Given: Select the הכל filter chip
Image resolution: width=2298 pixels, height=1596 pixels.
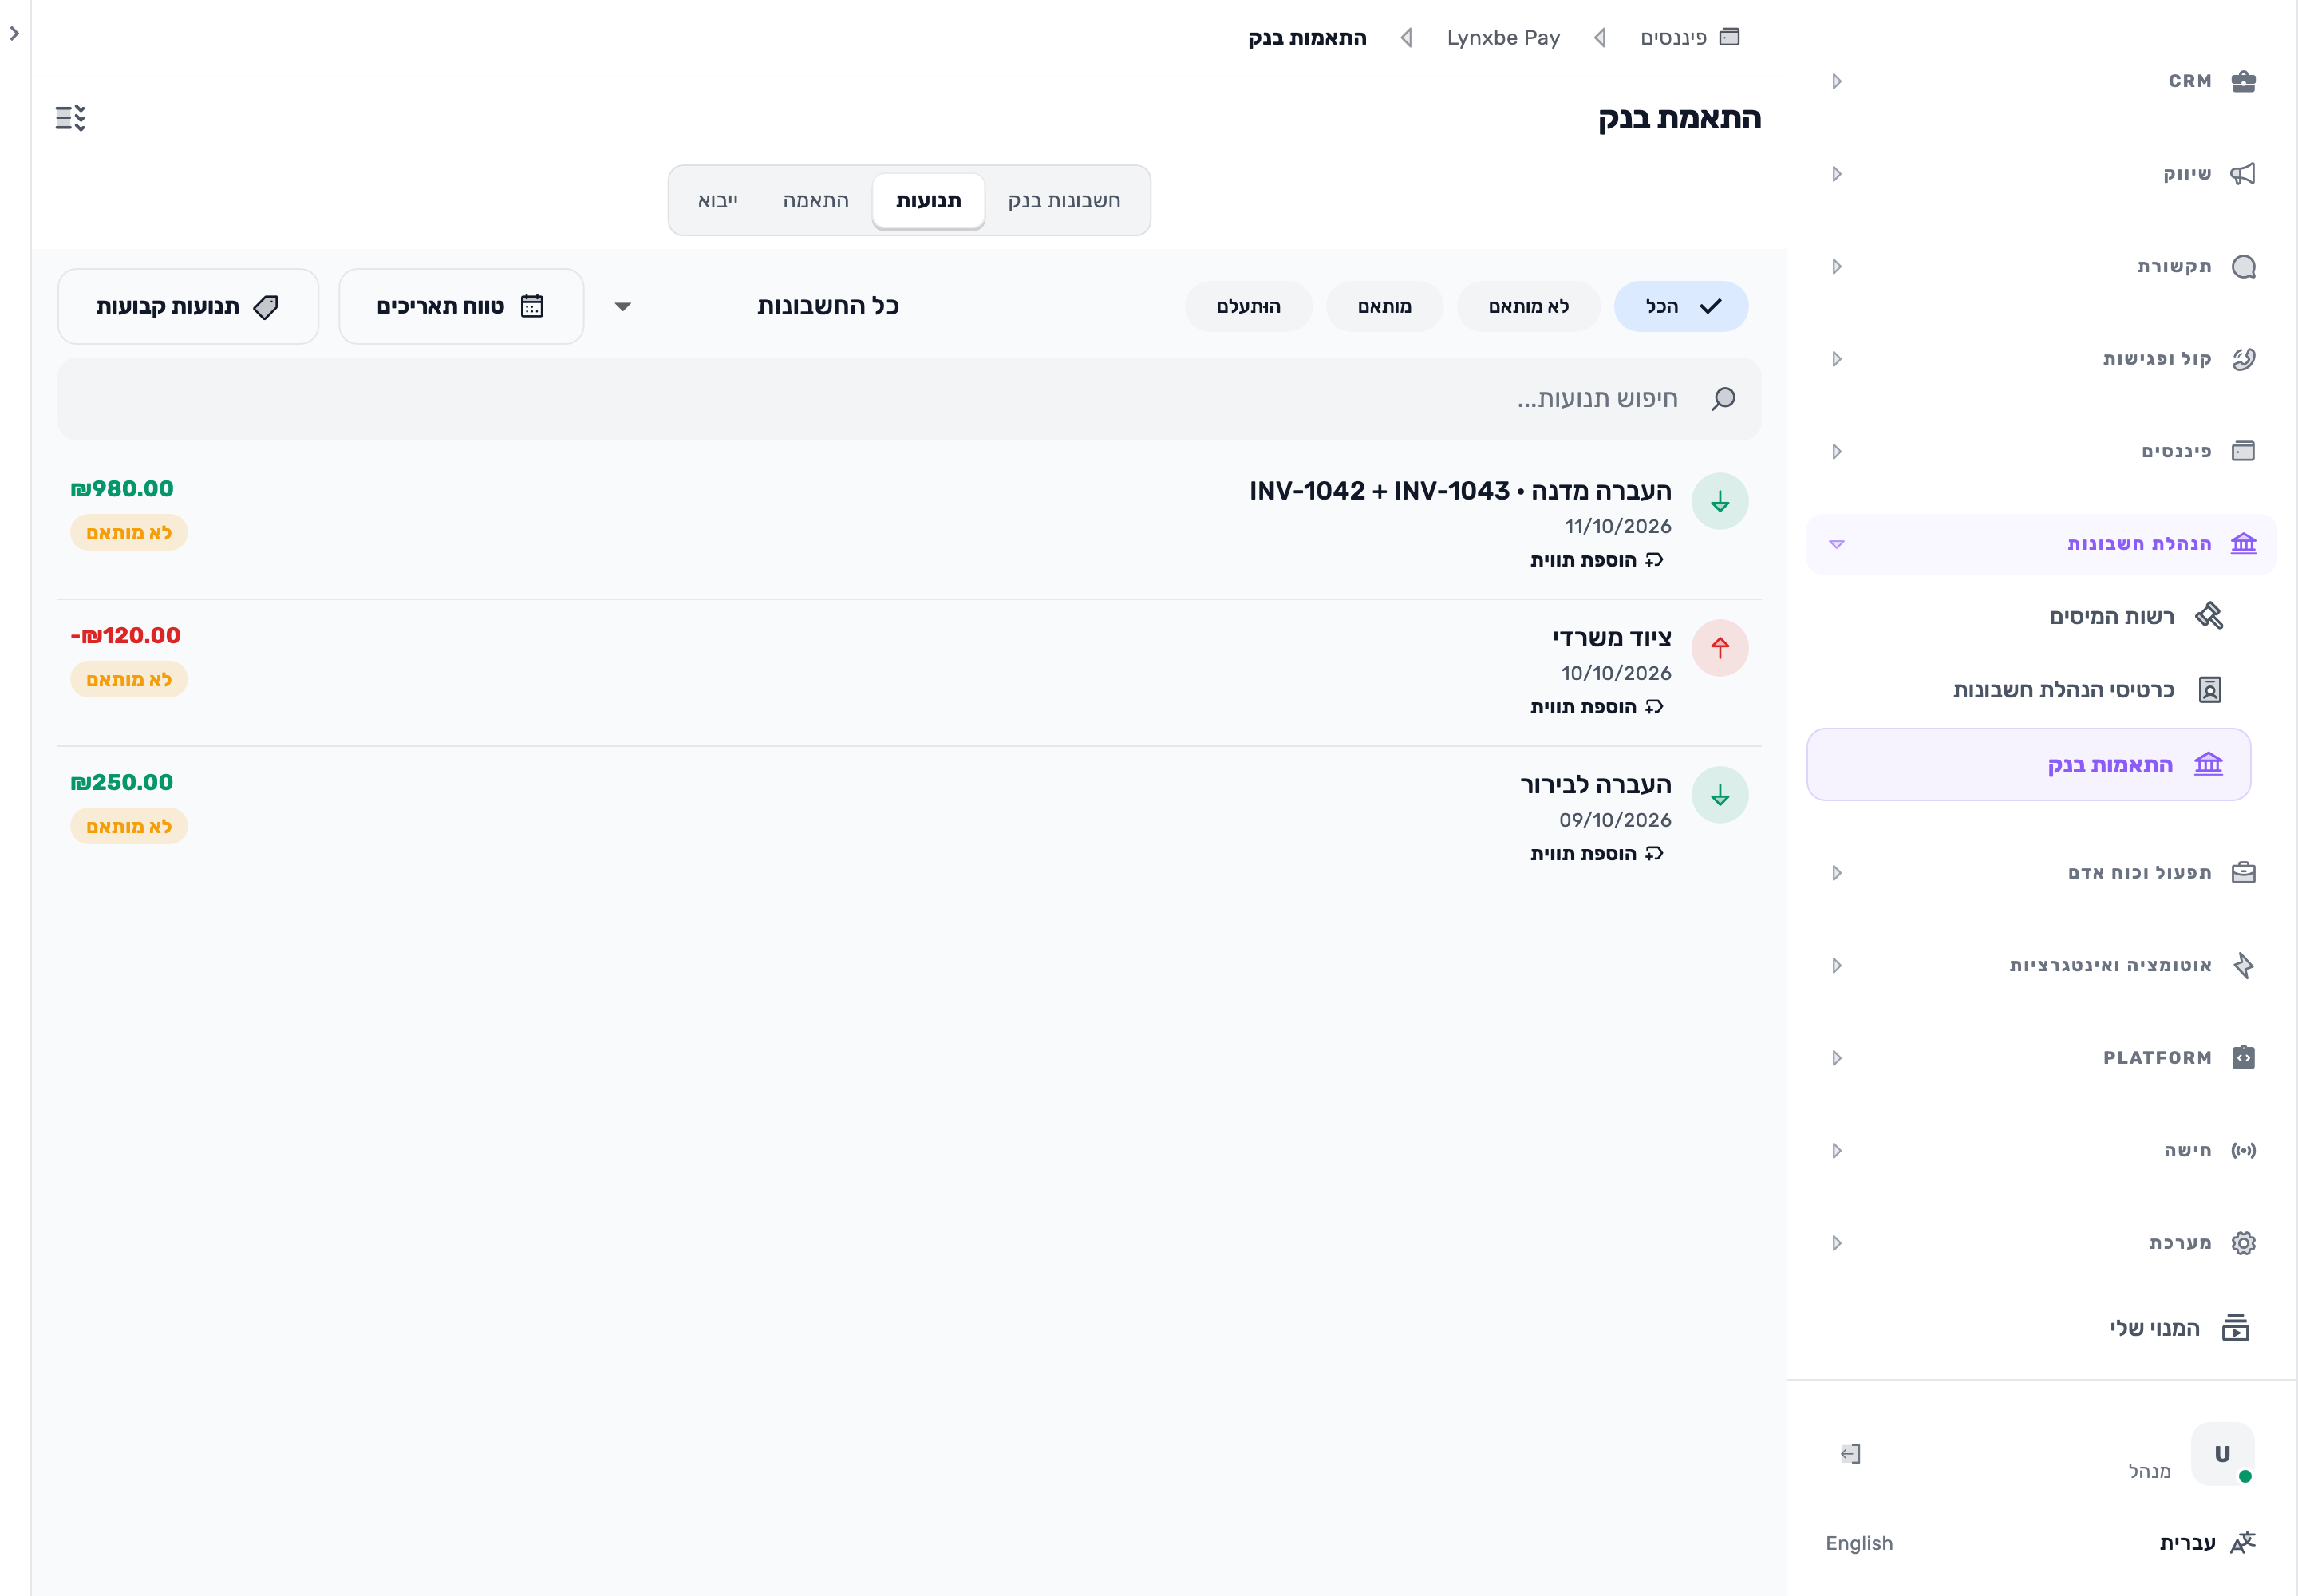Looking at the screenshot, I should click(1681, 306).
